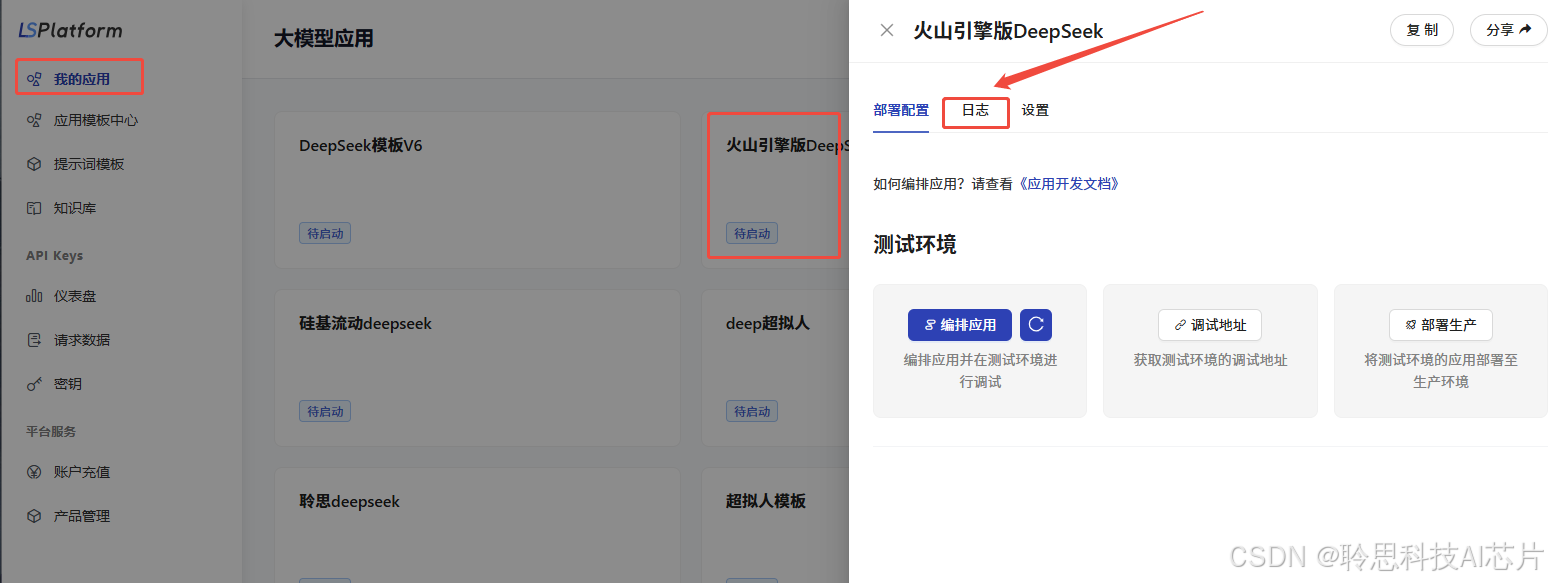Screen dimensions: 1548x583
Task: Click the 仪表盘 bar chart icon
Action: pos(34,296)
